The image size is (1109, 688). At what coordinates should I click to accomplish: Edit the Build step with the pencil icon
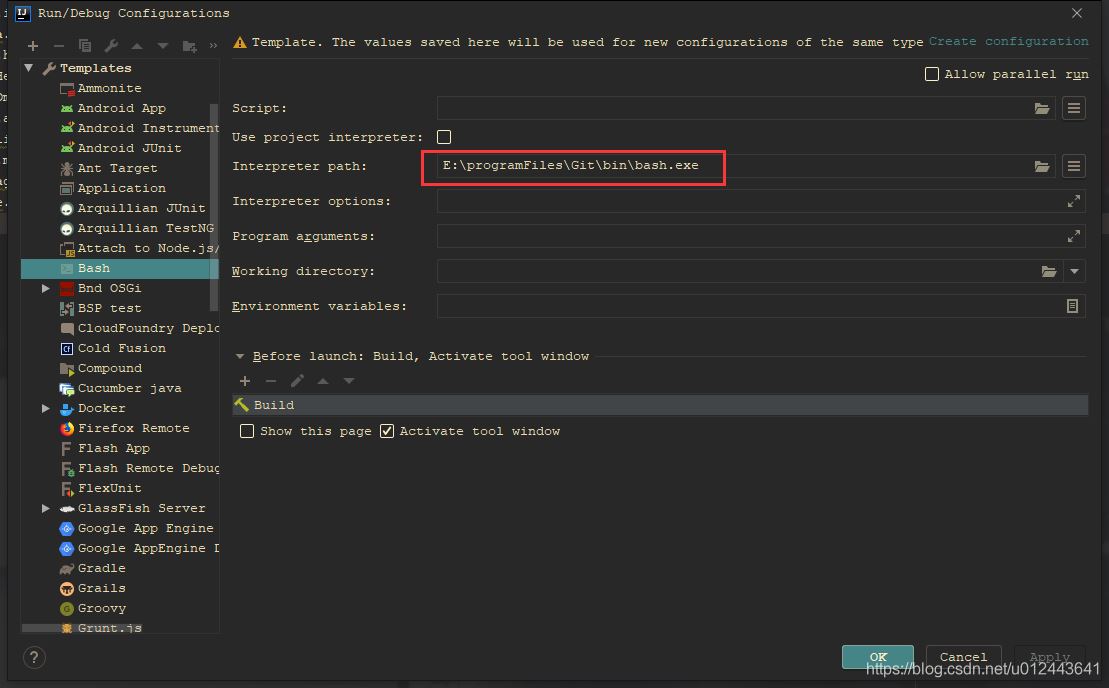295,381
